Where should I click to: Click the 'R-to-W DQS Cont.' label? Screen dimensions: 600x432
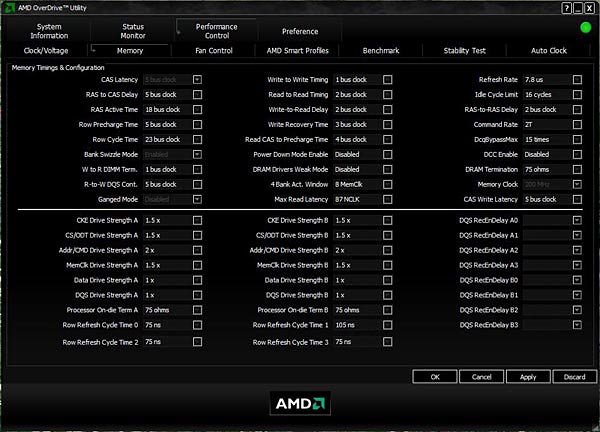[111, 184]
